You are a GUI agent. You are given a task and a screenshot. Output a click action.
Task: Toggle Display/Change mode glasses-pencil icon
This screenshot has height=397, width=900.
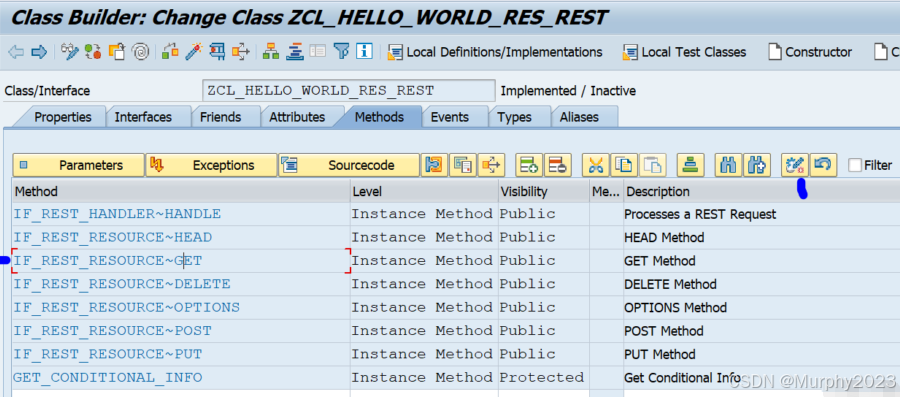click(70, 52)
